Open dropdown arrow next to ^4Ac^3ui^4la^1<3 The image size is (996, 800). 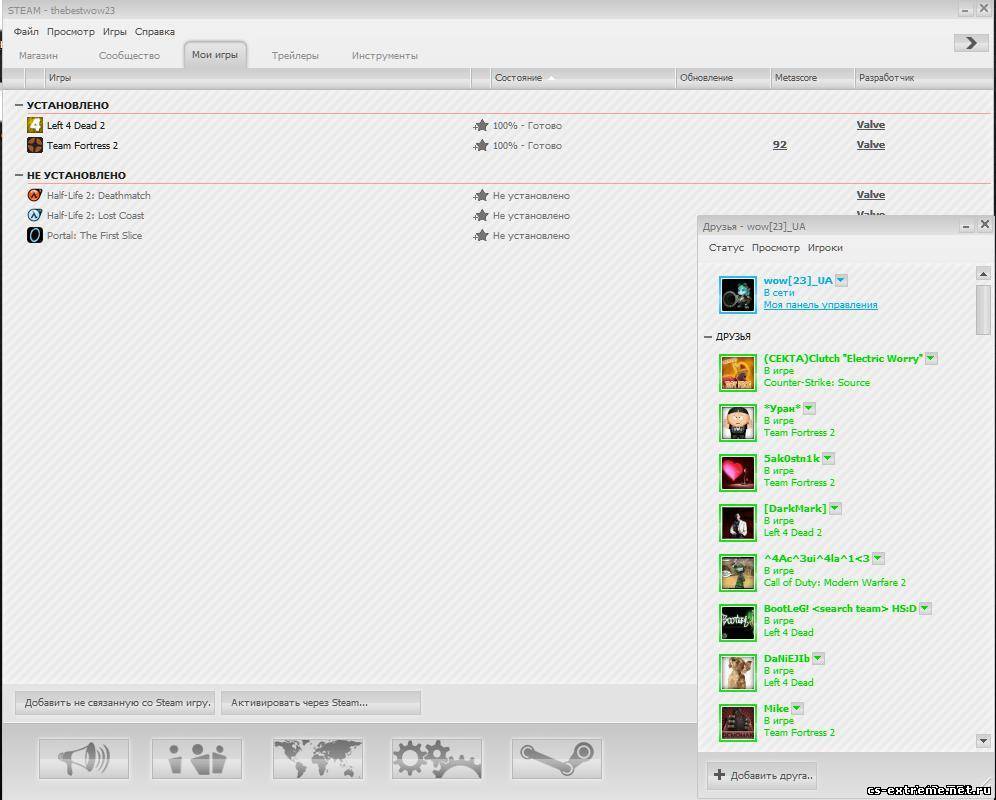point(878,558)
